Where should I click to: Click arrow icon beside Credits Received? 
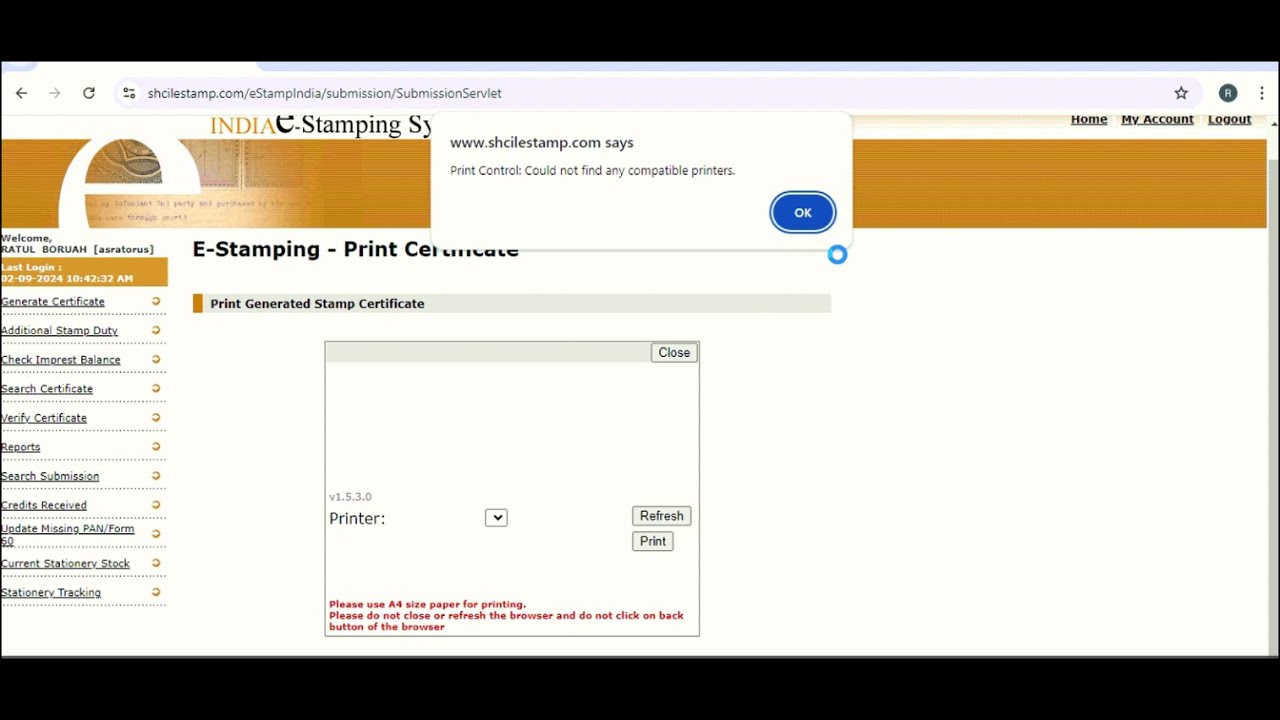tap(156, 504)
